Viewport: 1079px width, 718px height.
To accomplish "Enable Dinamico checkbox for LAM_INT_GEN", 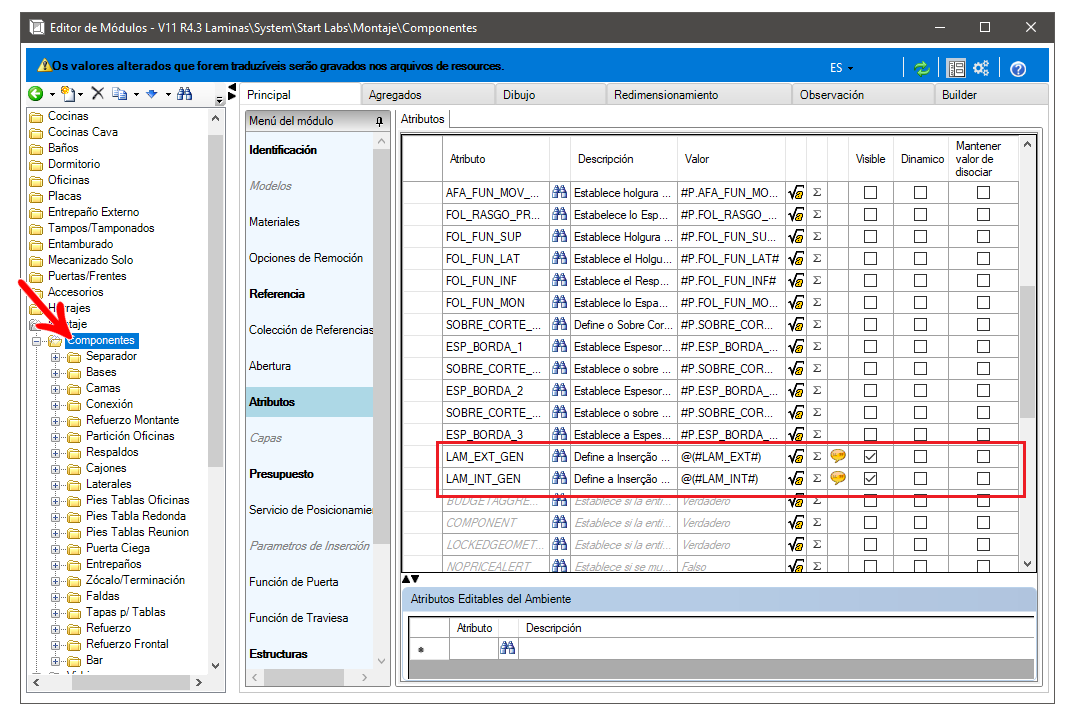I will tap(920, 478).
